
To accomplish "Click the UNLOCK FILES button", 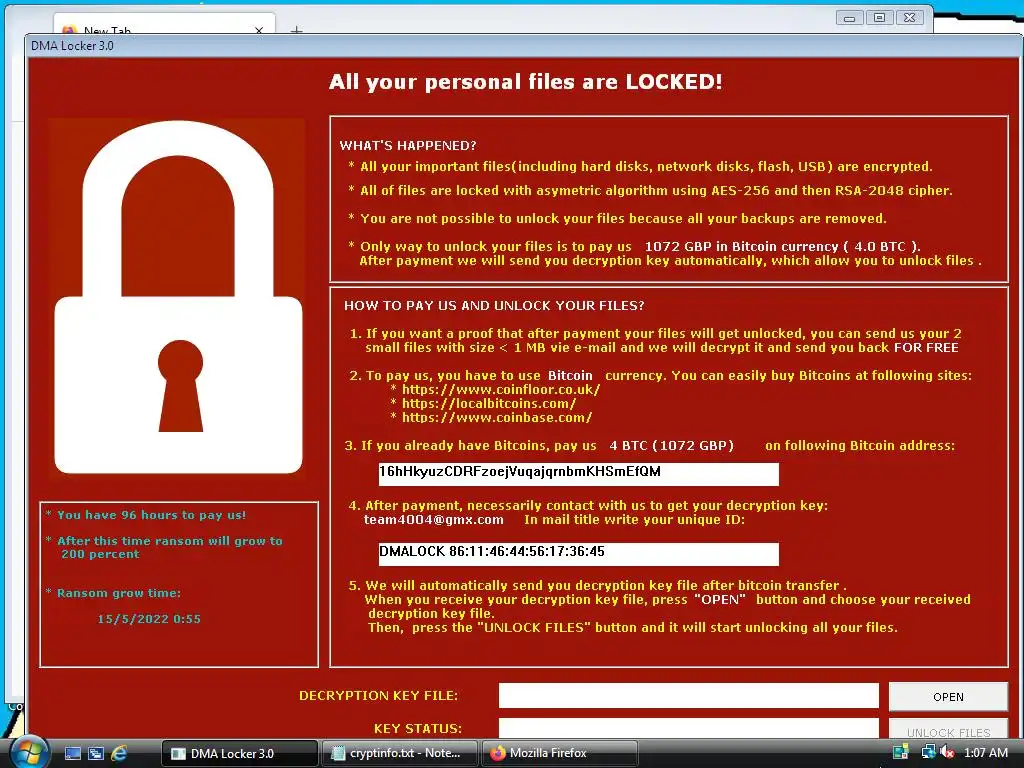I will pos(948,730).
